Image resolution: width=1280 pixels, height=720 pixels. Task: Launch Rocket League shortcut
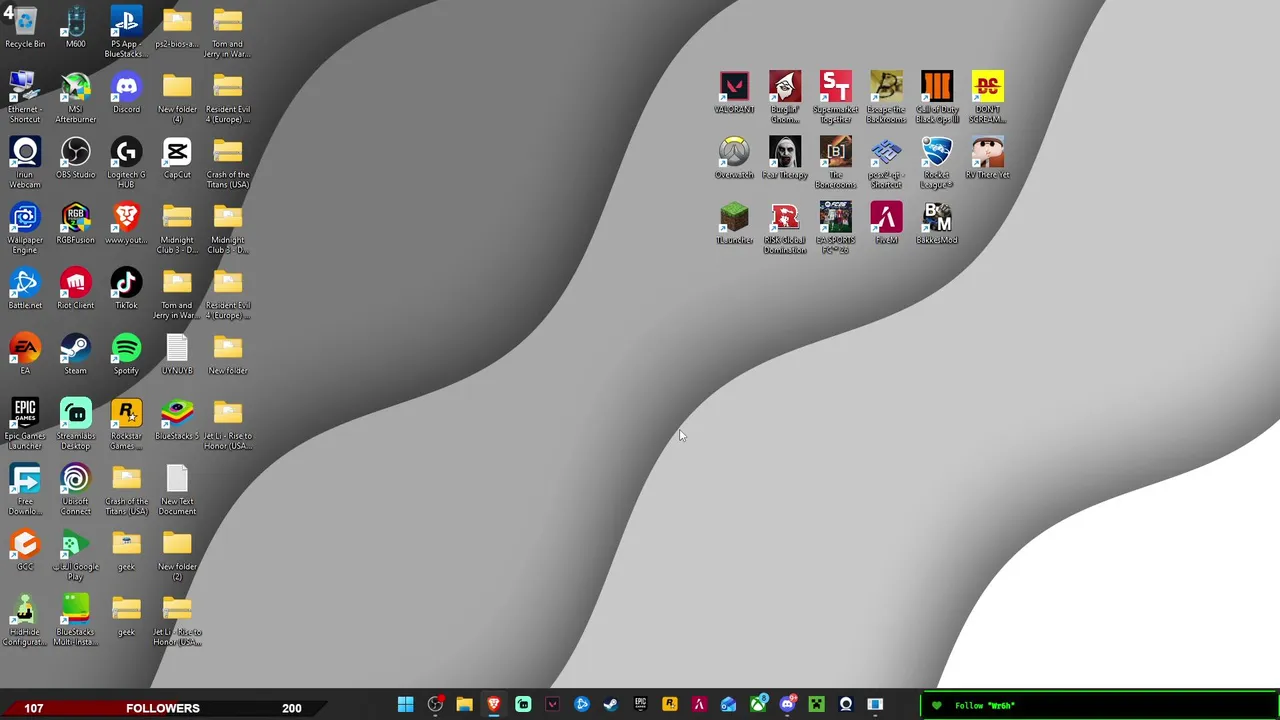tap(937, 162)
